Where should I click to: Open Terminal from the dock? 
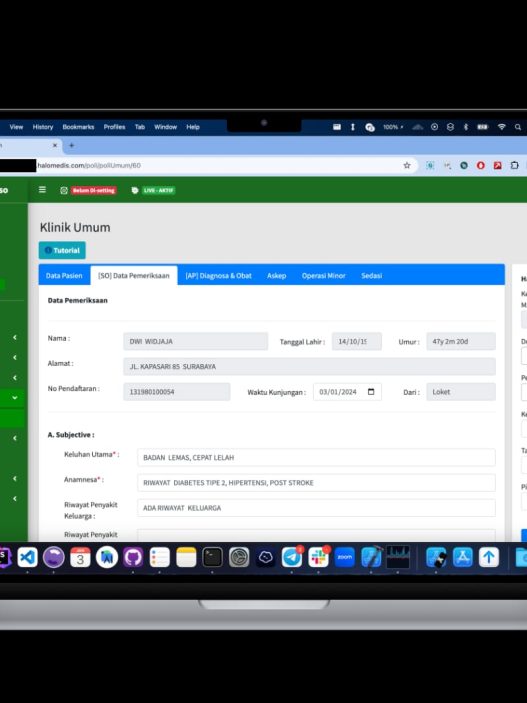213,557
